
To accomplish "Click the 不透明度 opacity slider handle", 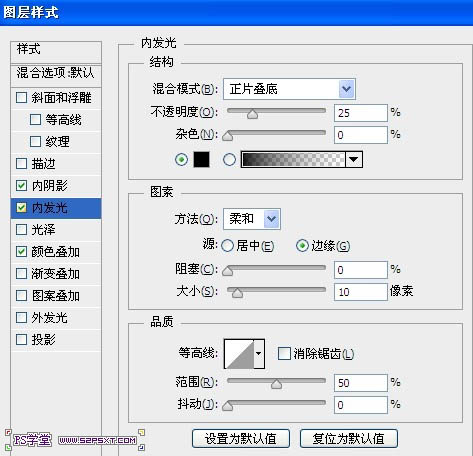I will pos(253,114).
